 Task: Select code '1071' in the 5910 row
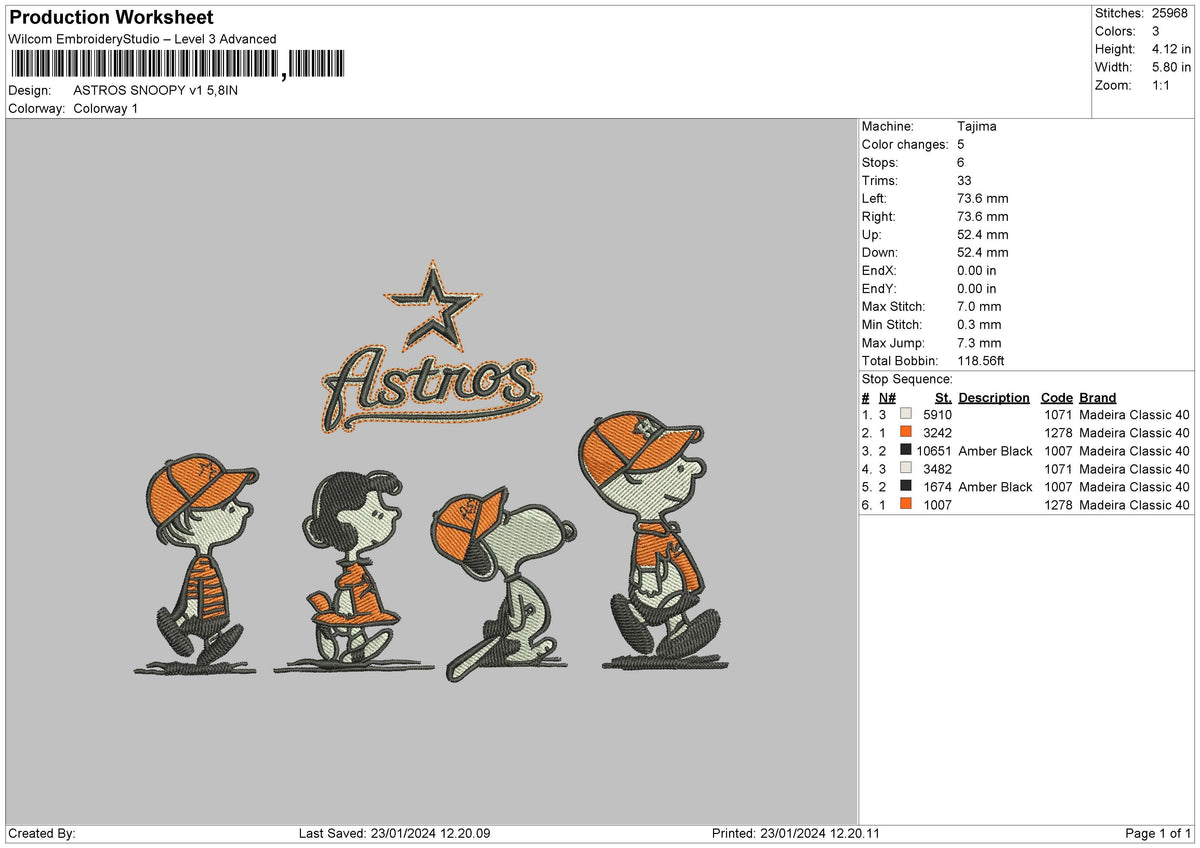click(1058, 415)
